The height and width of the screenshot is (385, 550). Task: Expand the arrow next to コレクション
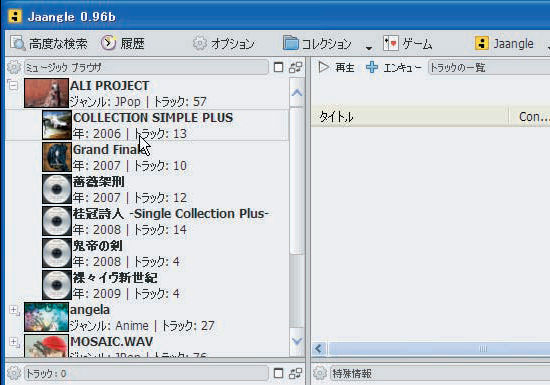pos(369,48)
